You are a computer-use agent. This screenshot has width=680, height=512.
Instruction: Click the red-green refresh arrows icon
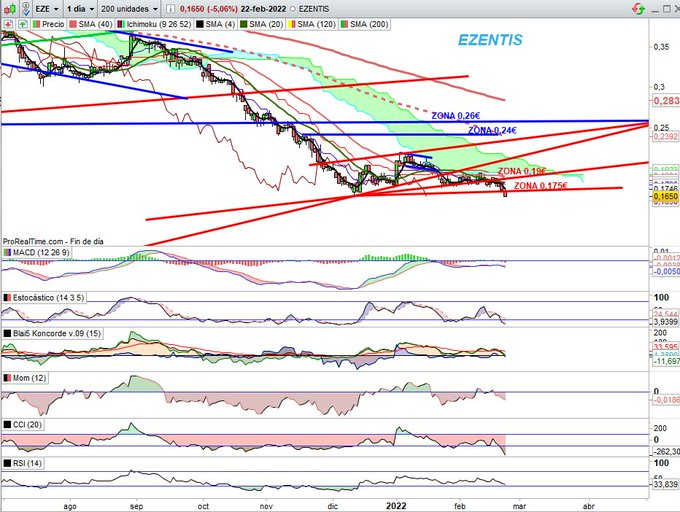pyautogui.click(x=638, y=8)
